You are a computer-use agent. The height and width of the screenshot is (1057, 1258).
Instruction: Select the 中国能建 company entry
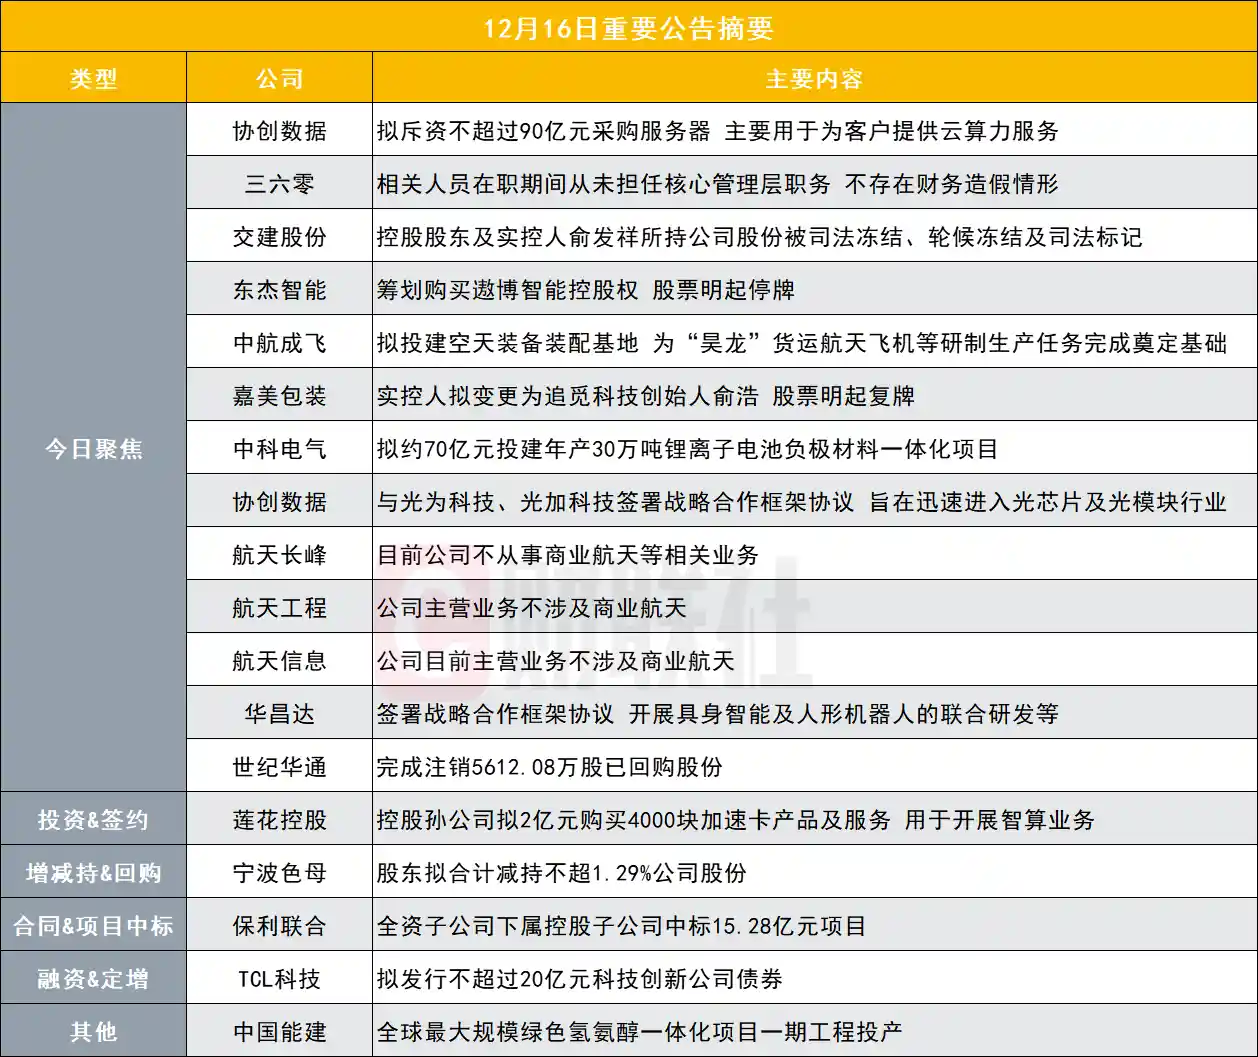(x=278, y=1030)
